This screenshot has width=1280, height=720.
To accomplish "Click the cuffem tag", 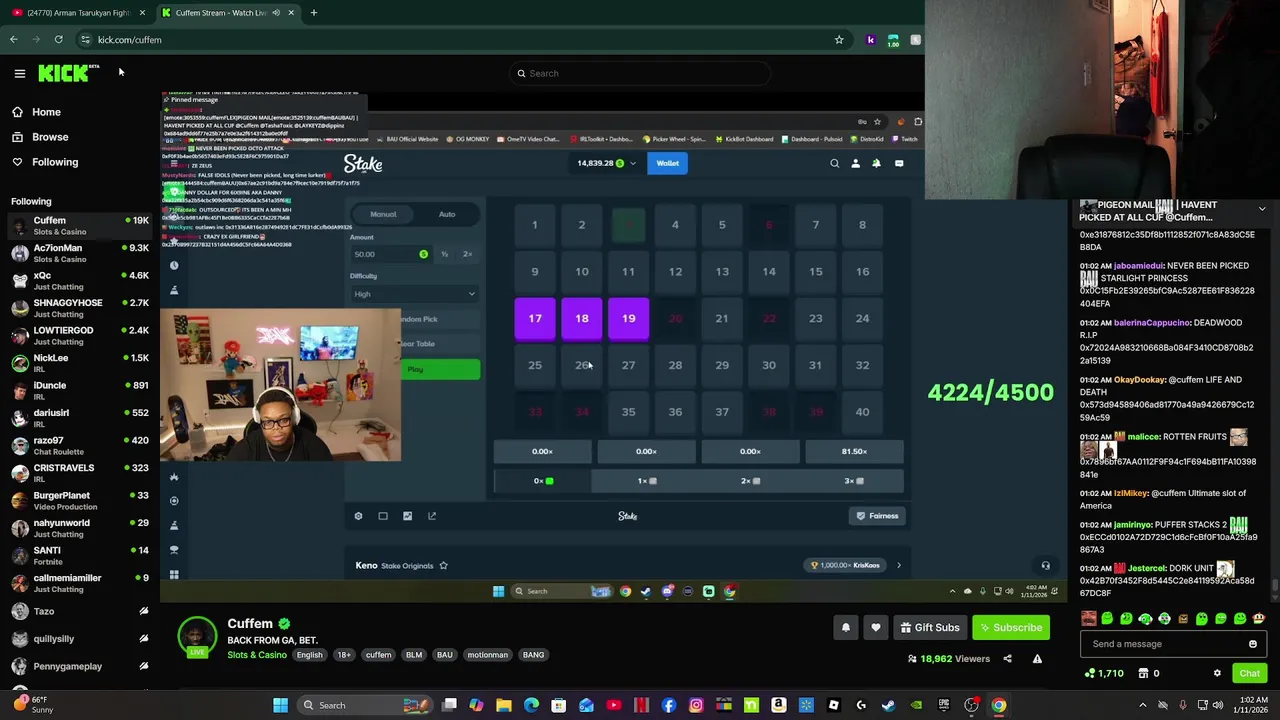I will click(378, 655).
